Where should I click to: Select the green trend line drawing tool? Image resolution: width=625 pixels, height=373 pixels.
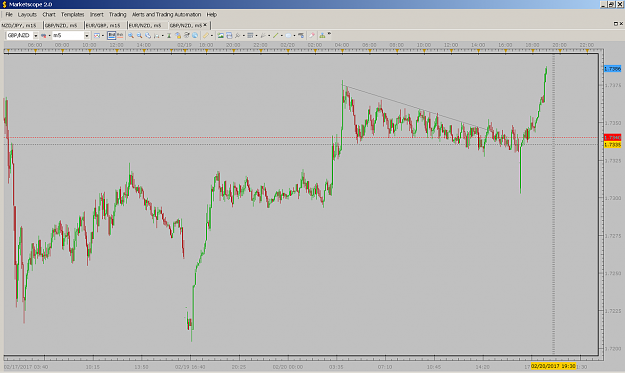click(275, 35)
